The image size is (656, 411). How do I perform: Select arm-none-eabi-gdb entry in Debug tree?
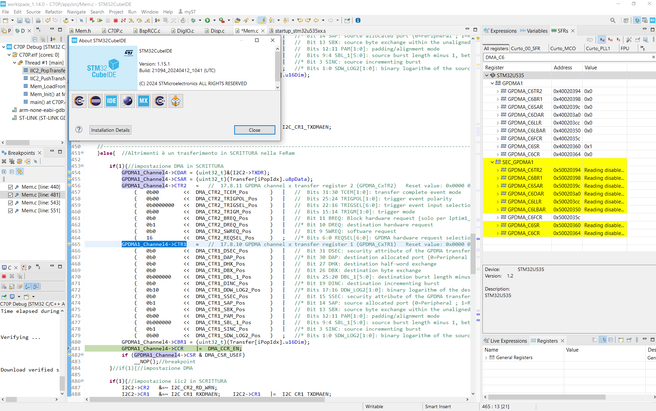pyautogui.click(x=38, y=110)
